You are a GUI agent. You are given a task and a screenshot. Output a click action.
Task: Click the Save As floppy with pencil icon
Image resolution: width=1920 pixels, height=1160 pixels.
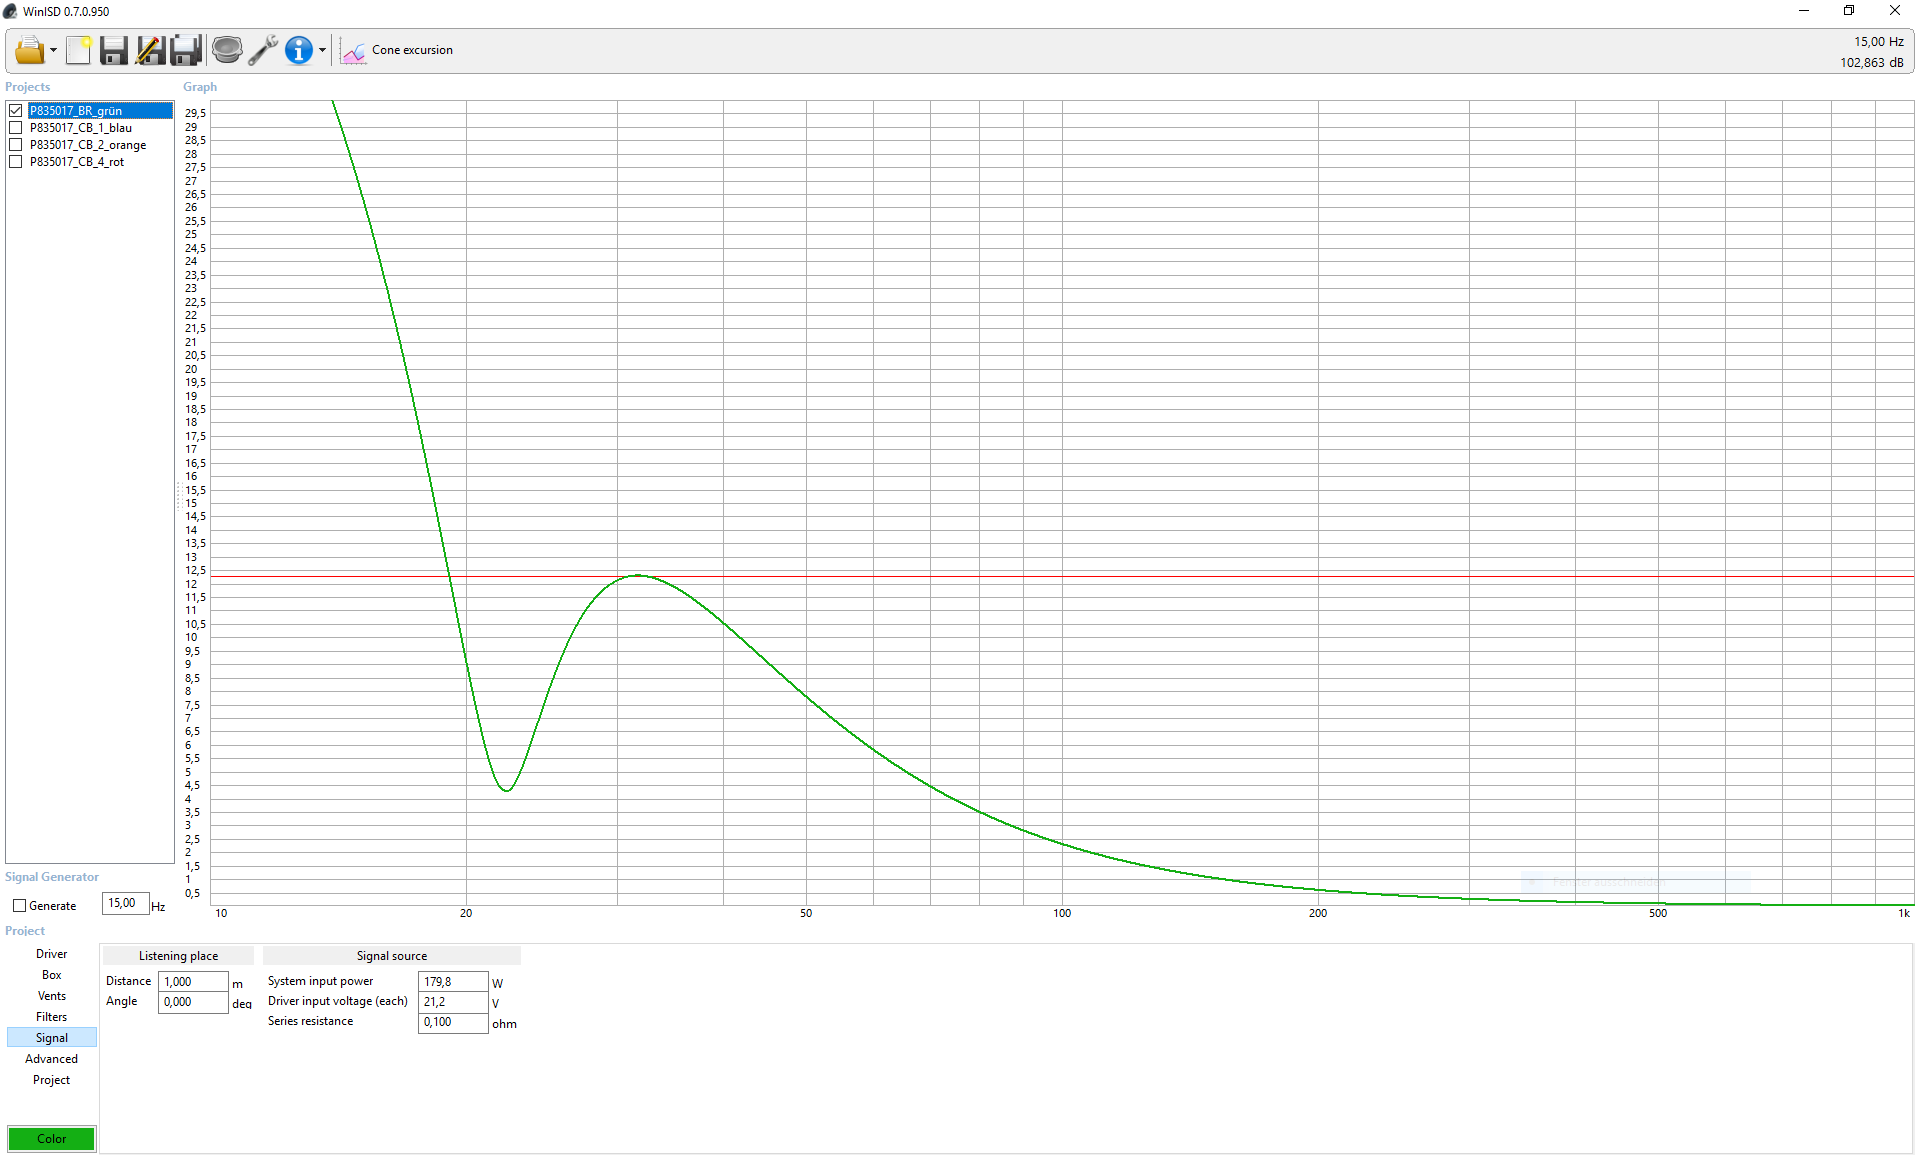[x=150, y=50]
